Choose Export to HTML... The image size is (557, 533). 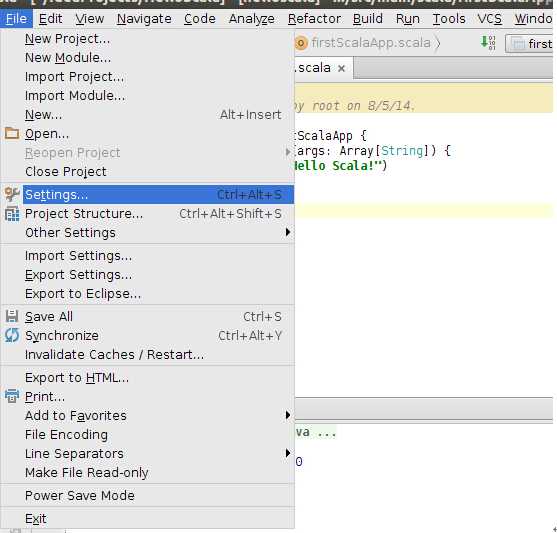(147, 377)
